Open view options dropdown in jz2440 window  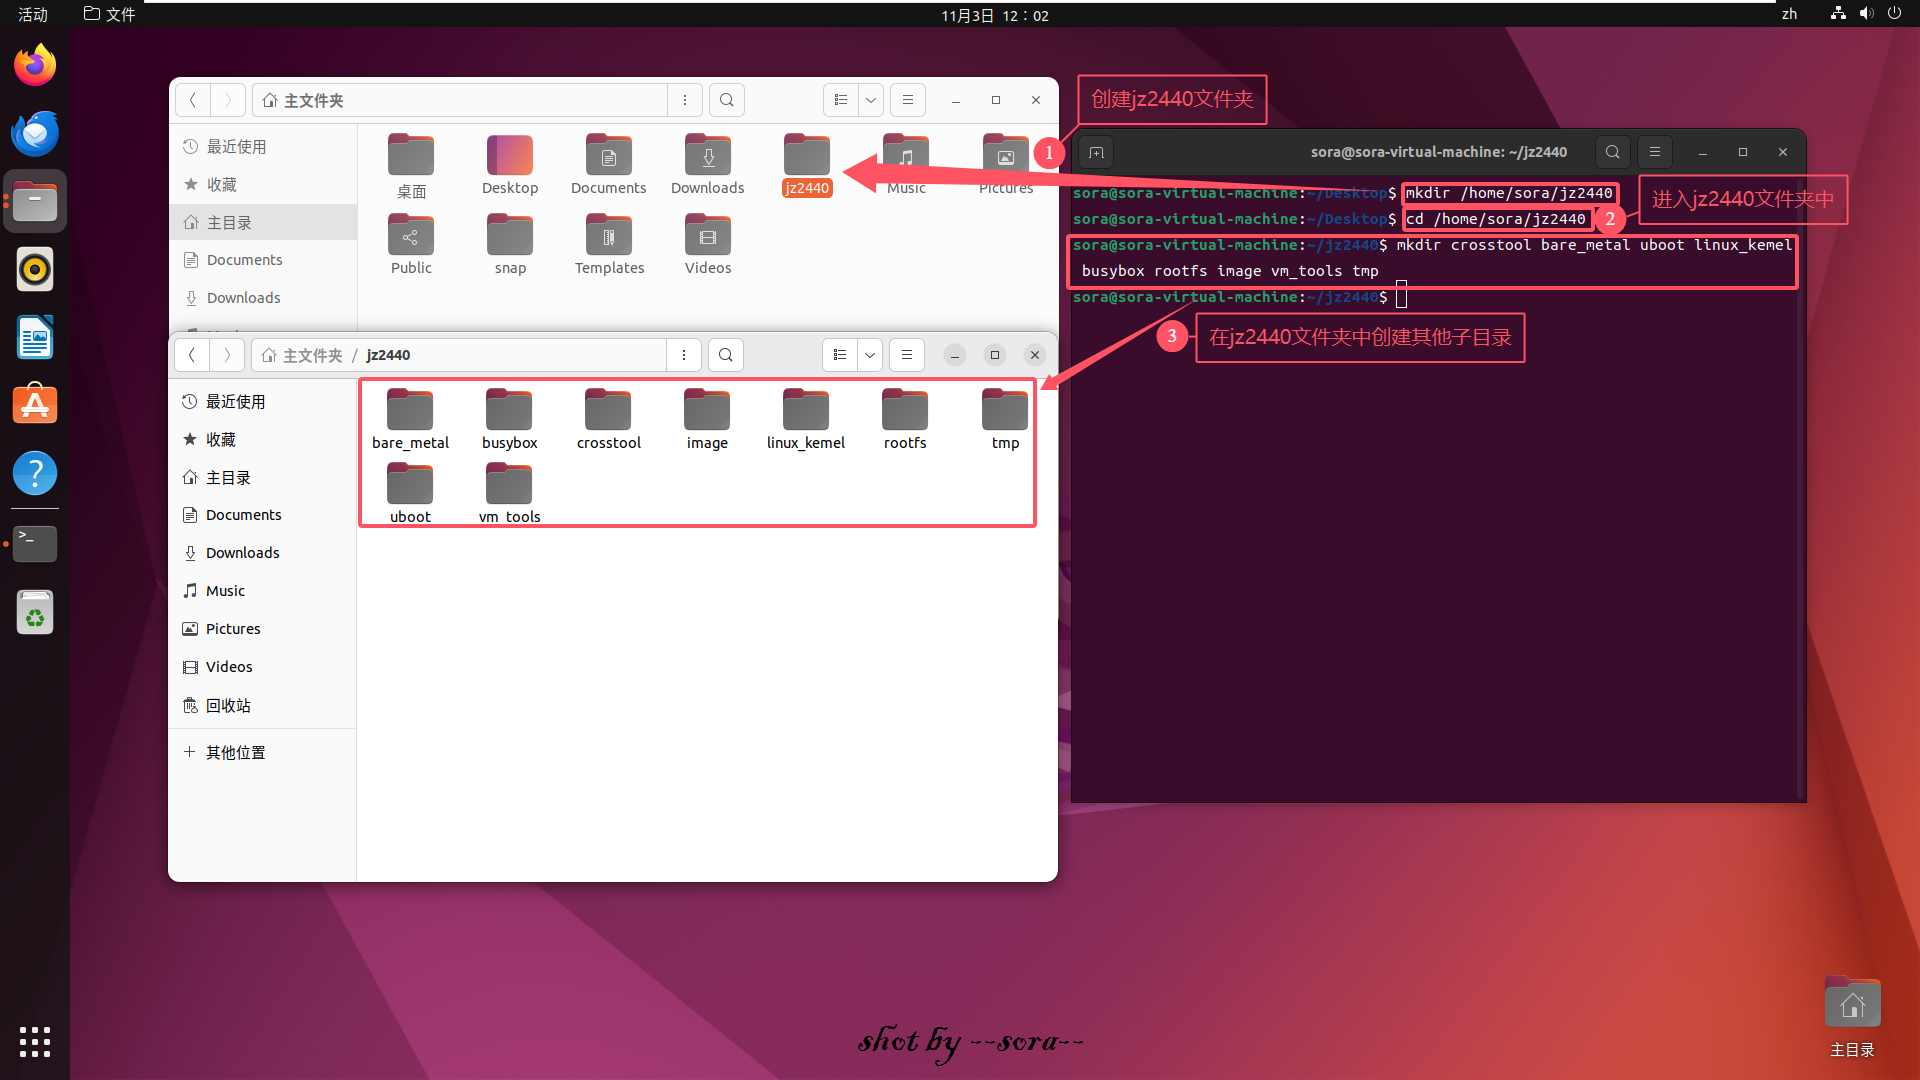[870, 355]
